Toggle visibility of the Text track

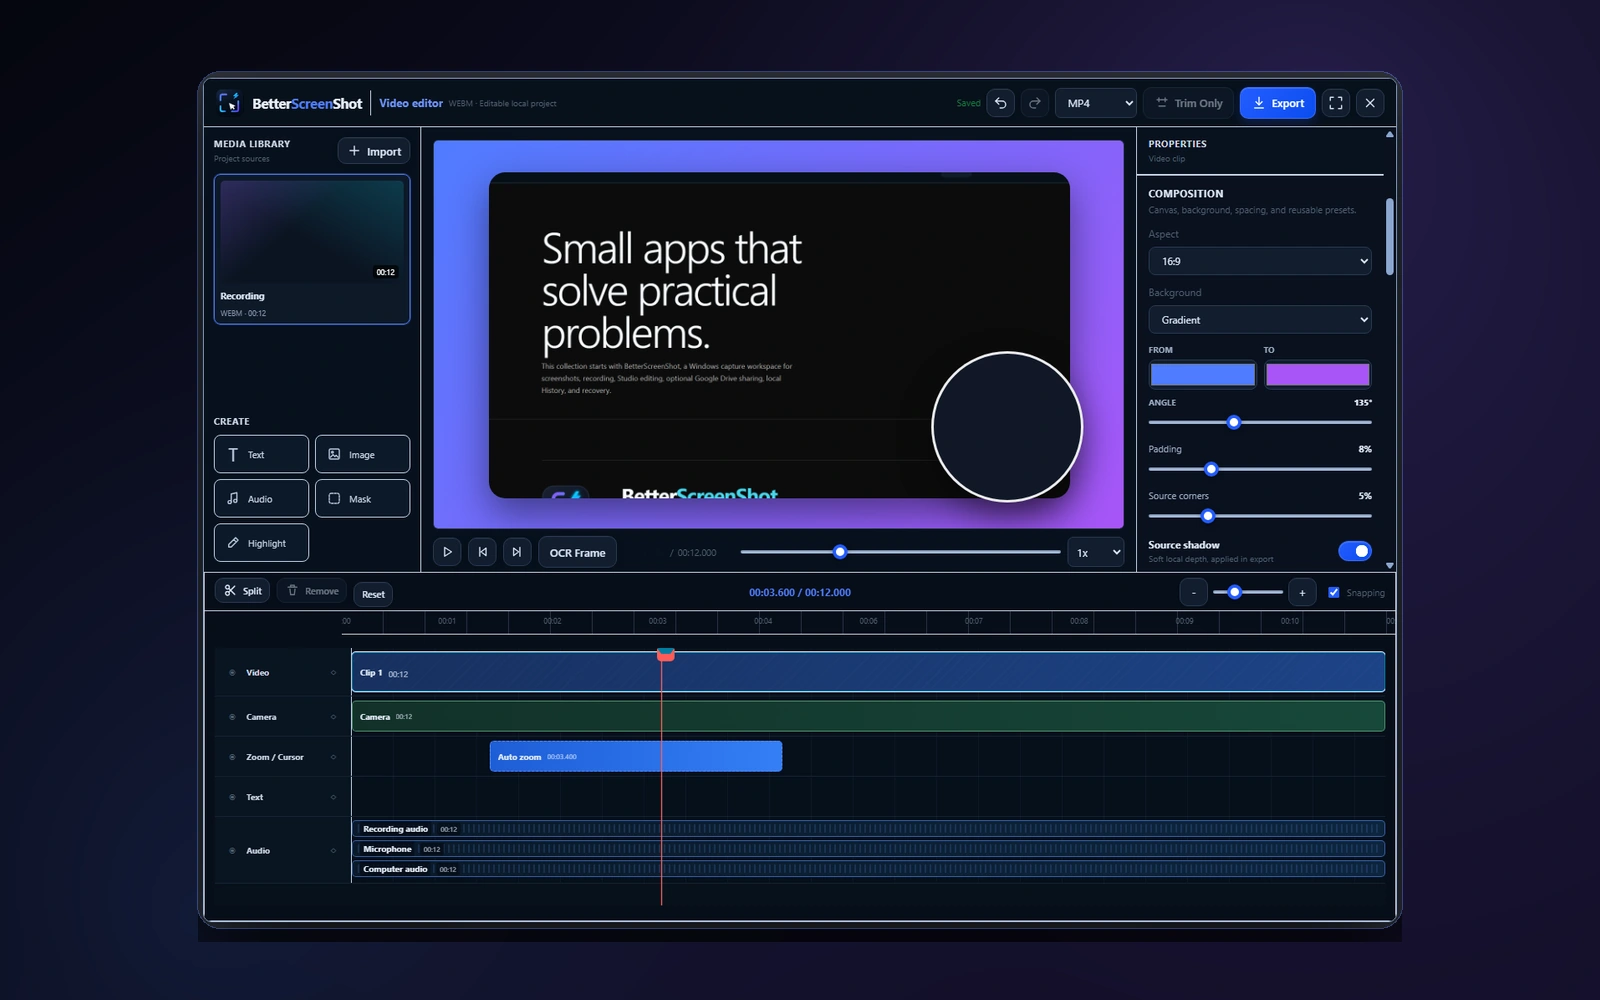tap(232, 797)
